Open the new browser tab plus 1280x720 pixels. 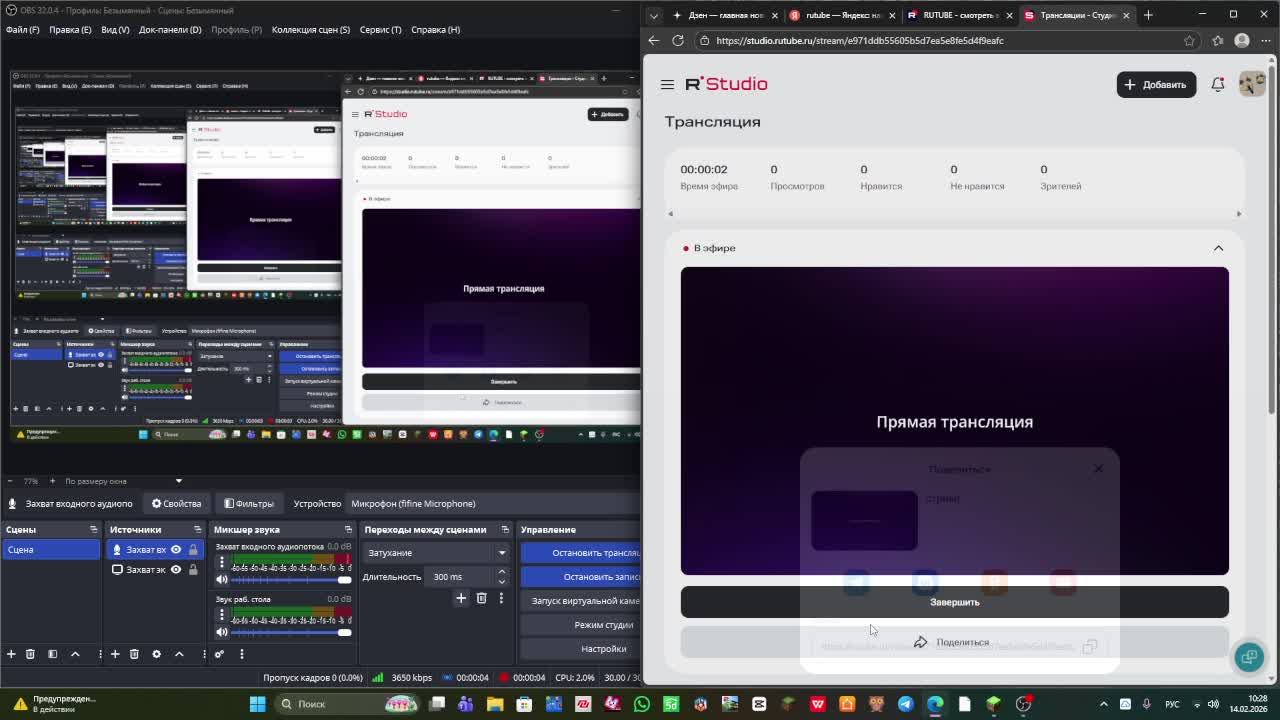click(x=1148, y=15)
